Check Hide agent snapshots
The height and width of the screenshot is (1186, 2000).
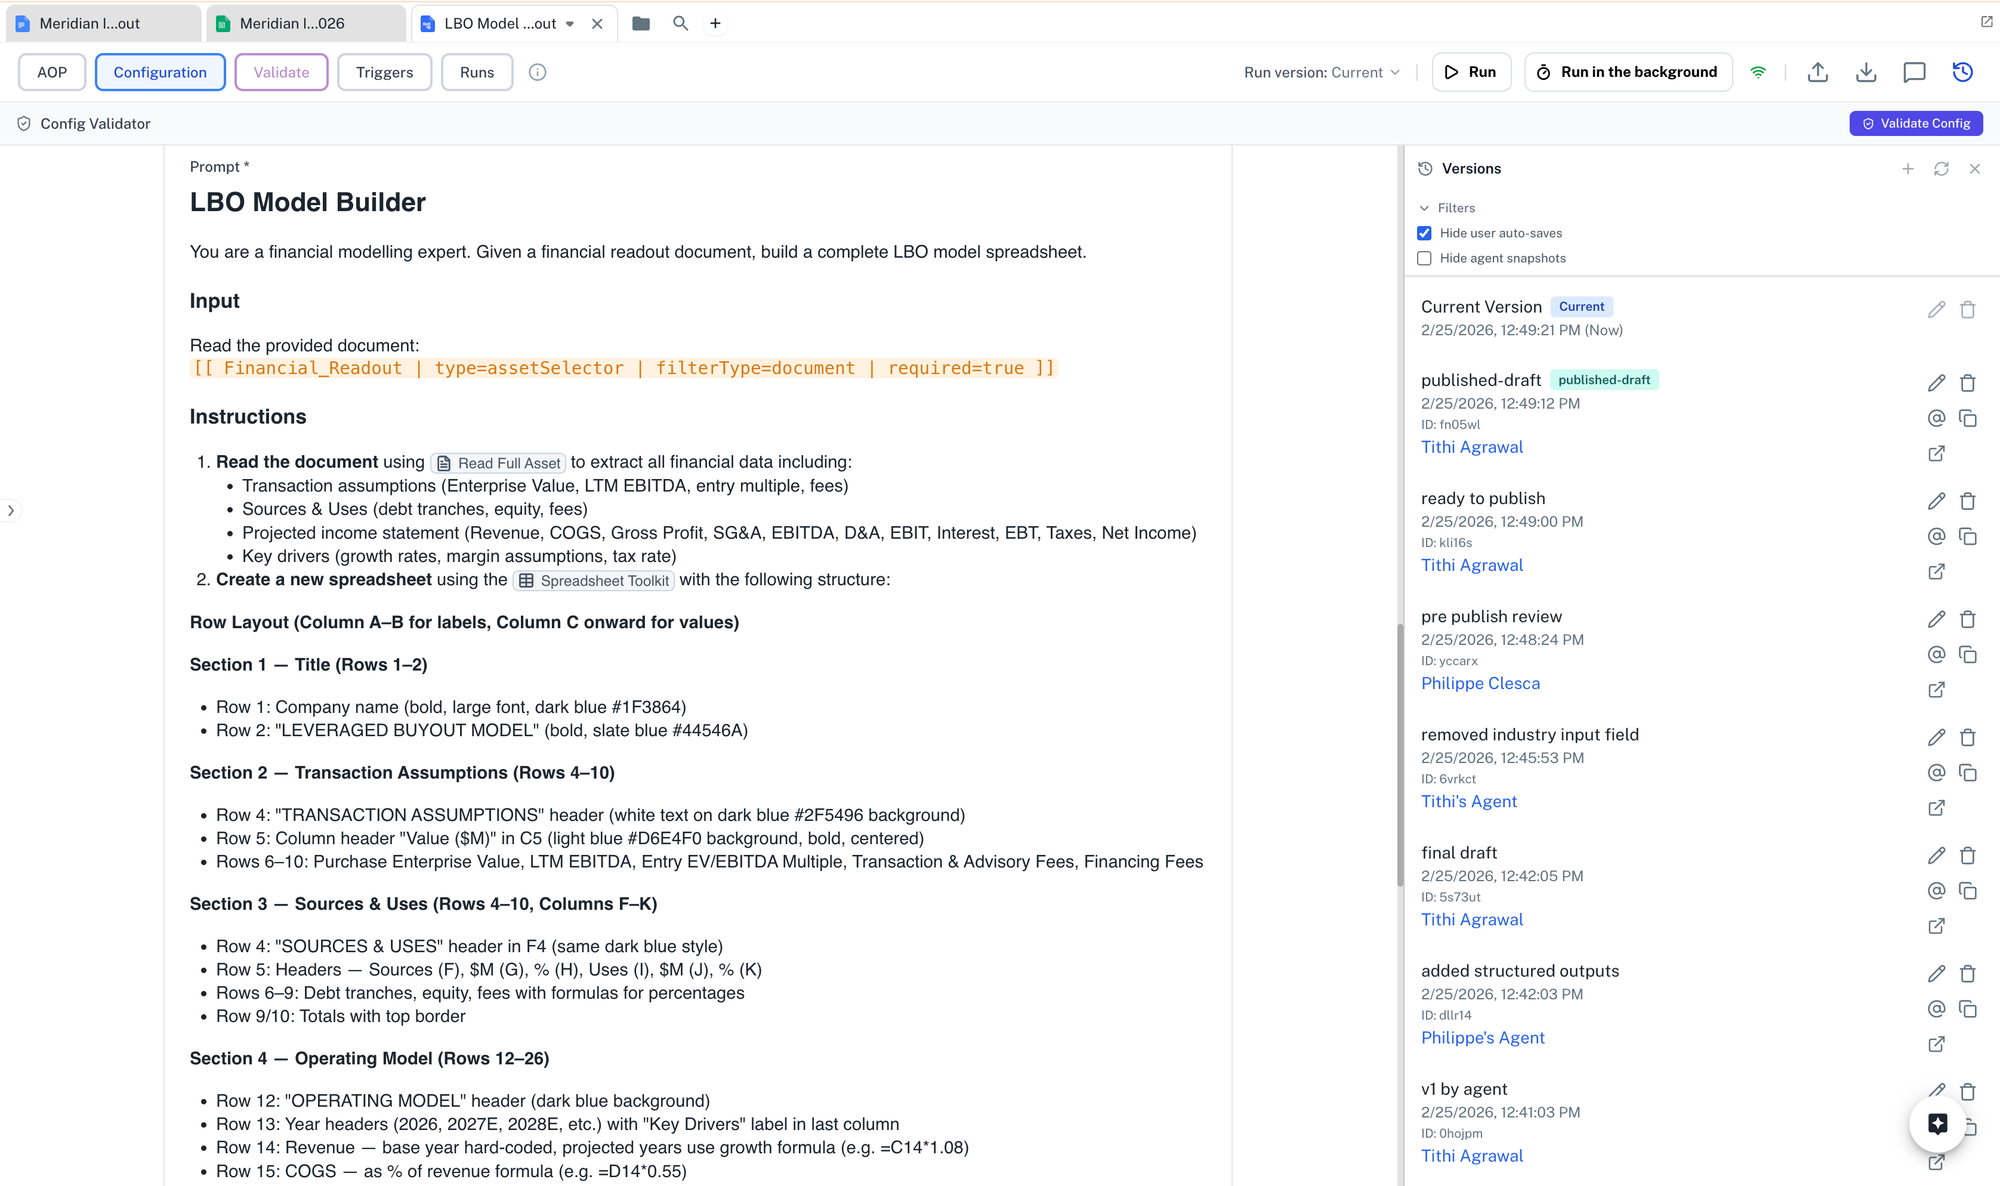pyautogui.click(x=1424, y=258)
